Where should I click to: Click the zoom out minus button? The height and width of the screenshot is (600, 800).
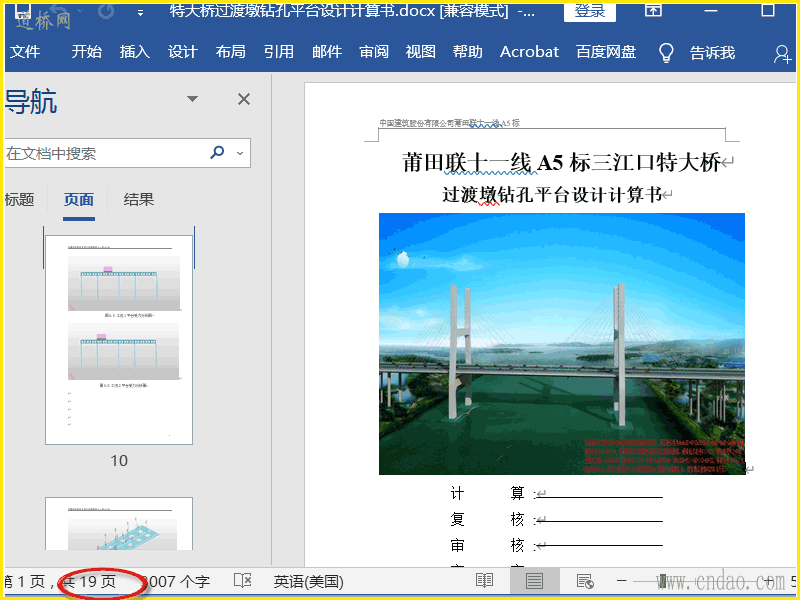click(621, 581)
